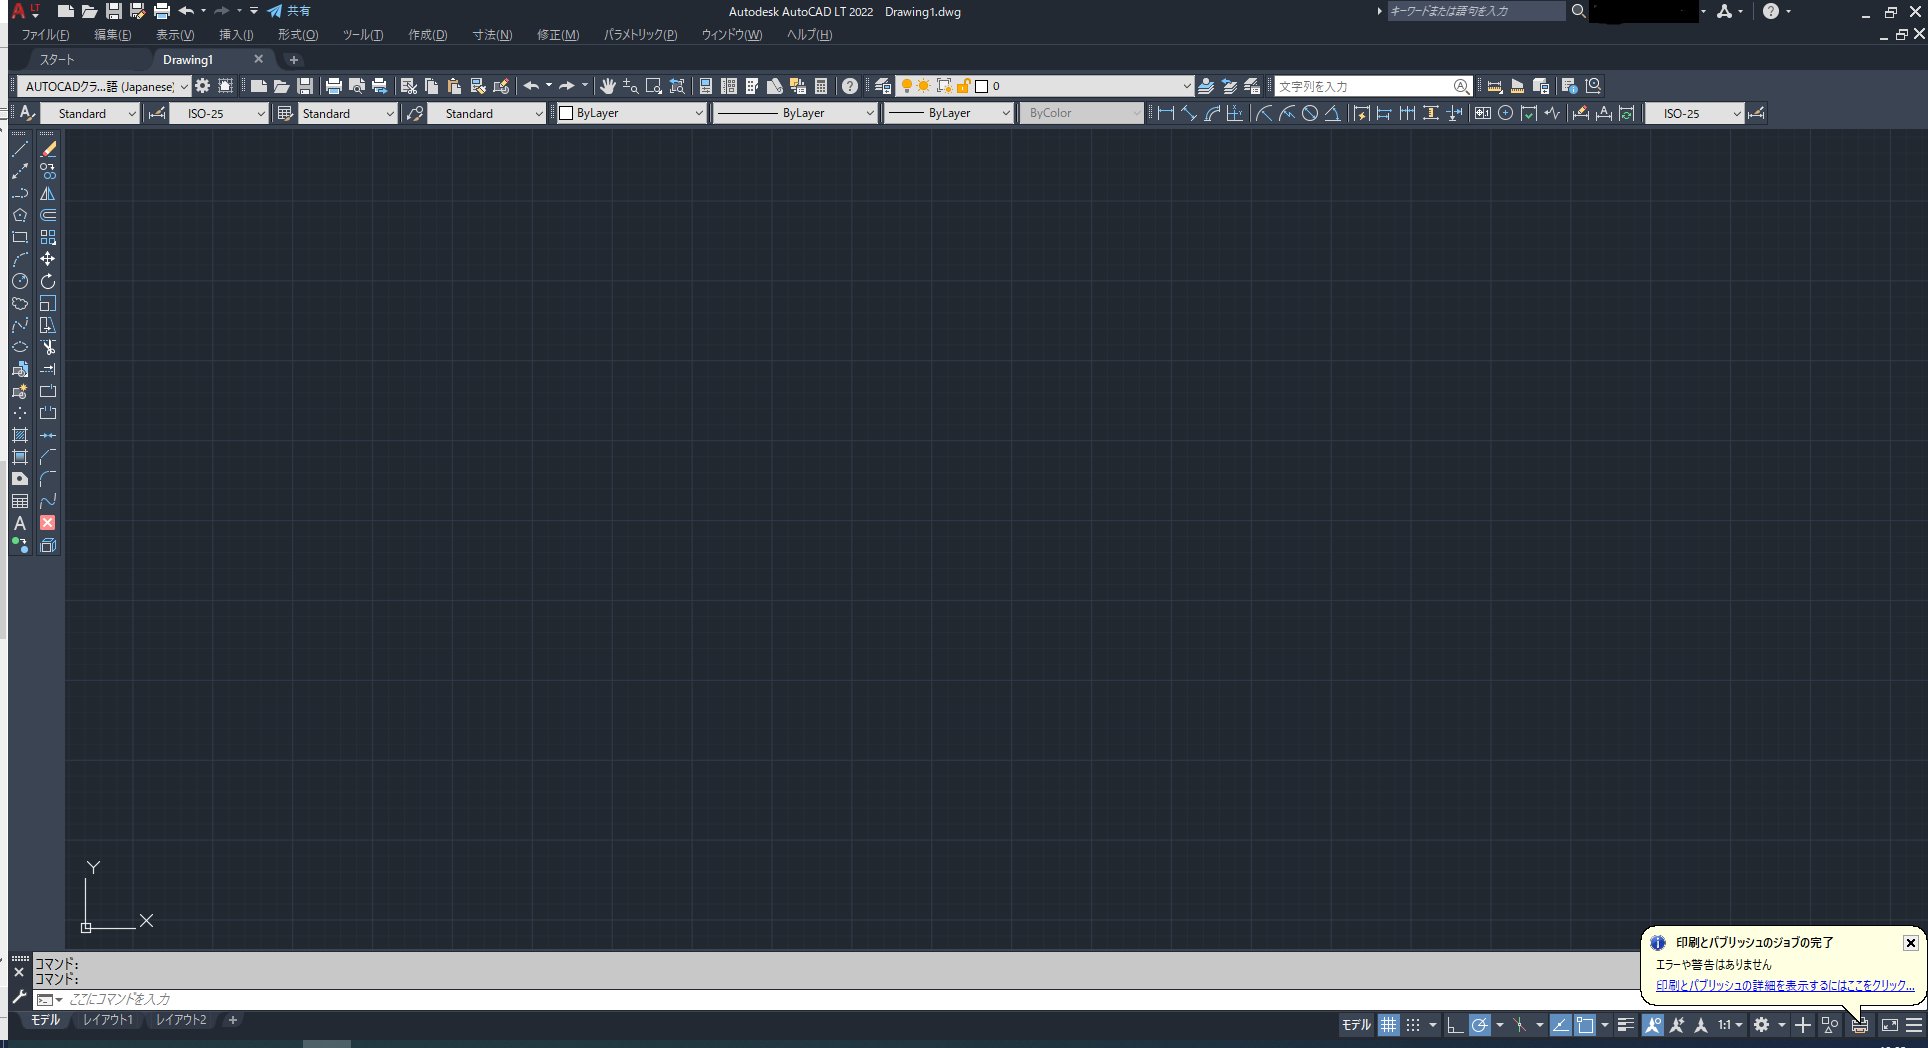Image resolution: width=1928 pixels, height=1048 pixels.
Task: Toggle grid display in status bar
Action: 1389,1025
